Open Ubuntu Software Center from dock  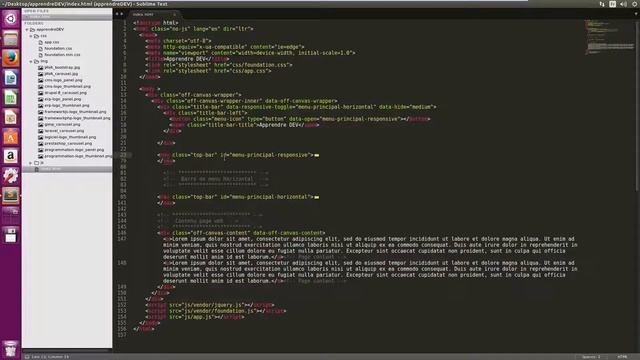11,137
